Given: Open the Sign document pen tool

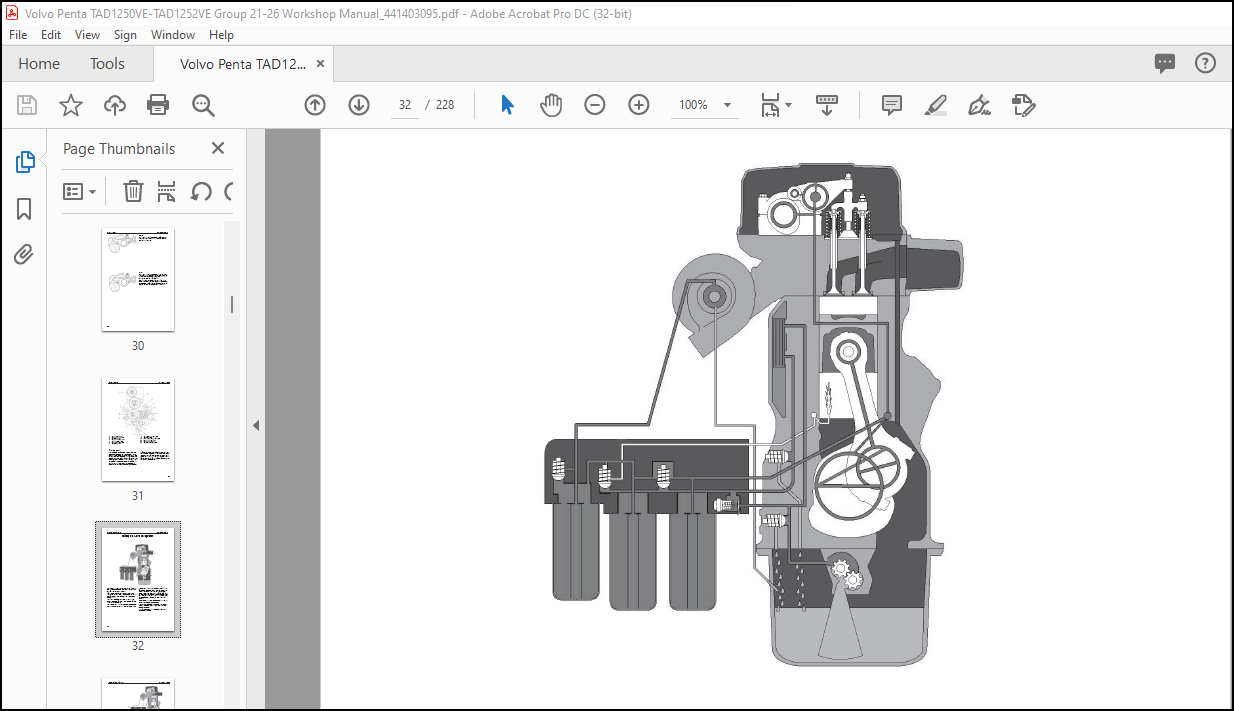Looking at the screenshot, I should pos(980,105).
